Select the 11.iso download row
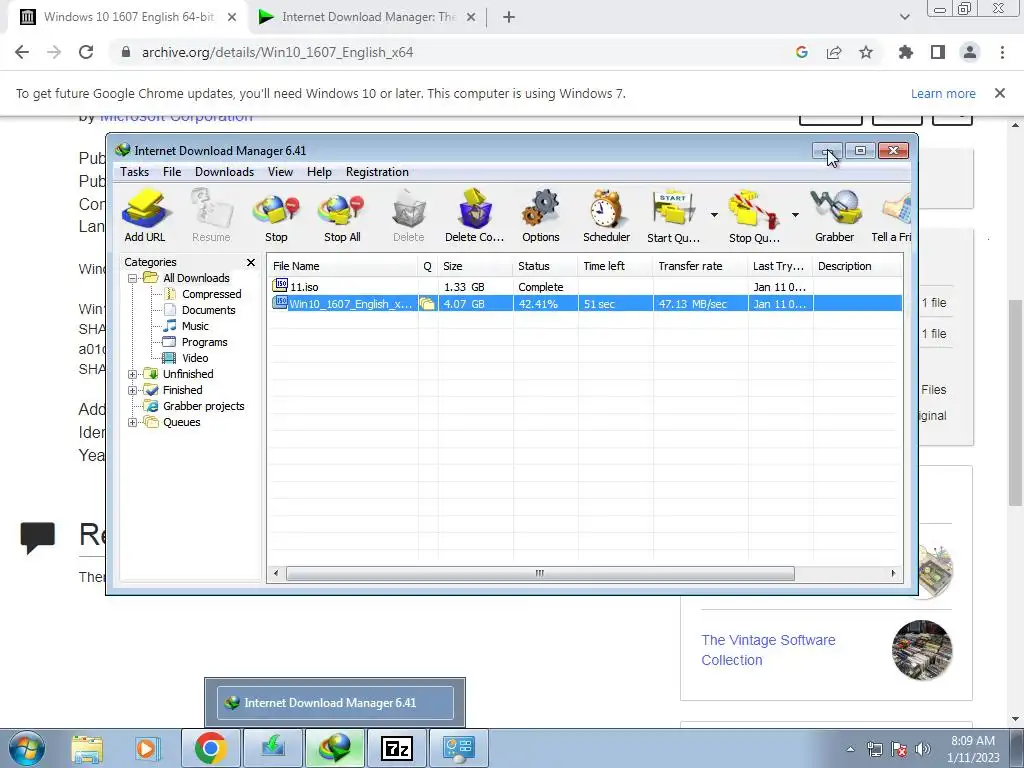This screenshot has height=768, width=1024. coord(586,287)
